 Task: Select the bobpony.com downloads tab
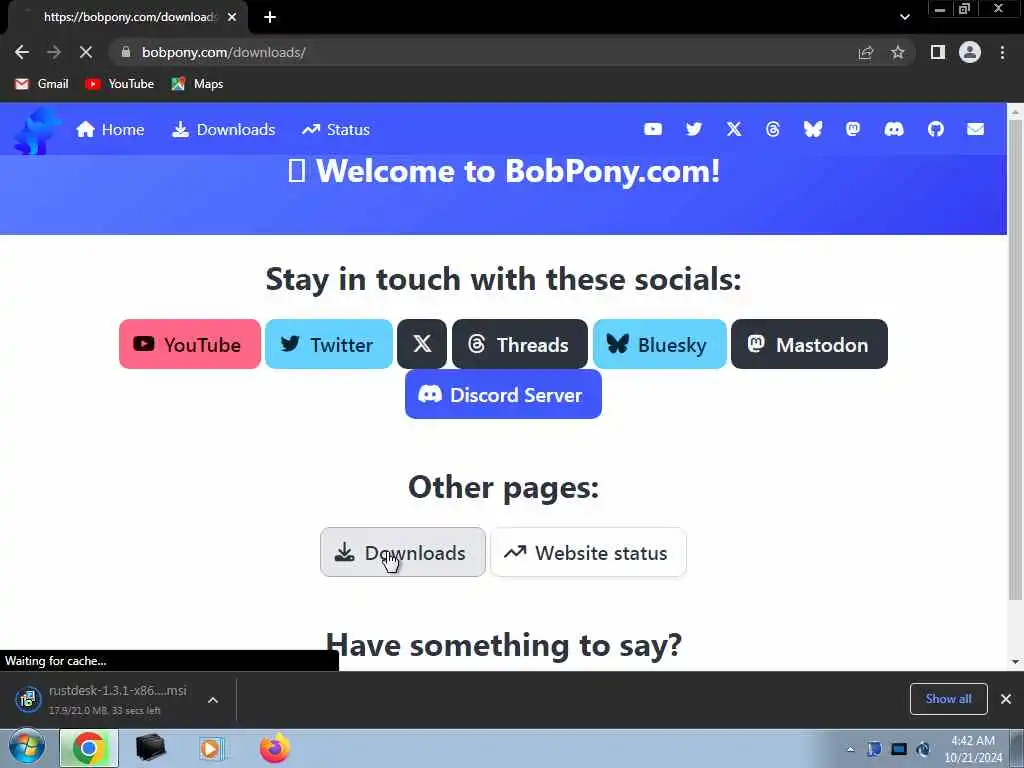click(127, 18)
